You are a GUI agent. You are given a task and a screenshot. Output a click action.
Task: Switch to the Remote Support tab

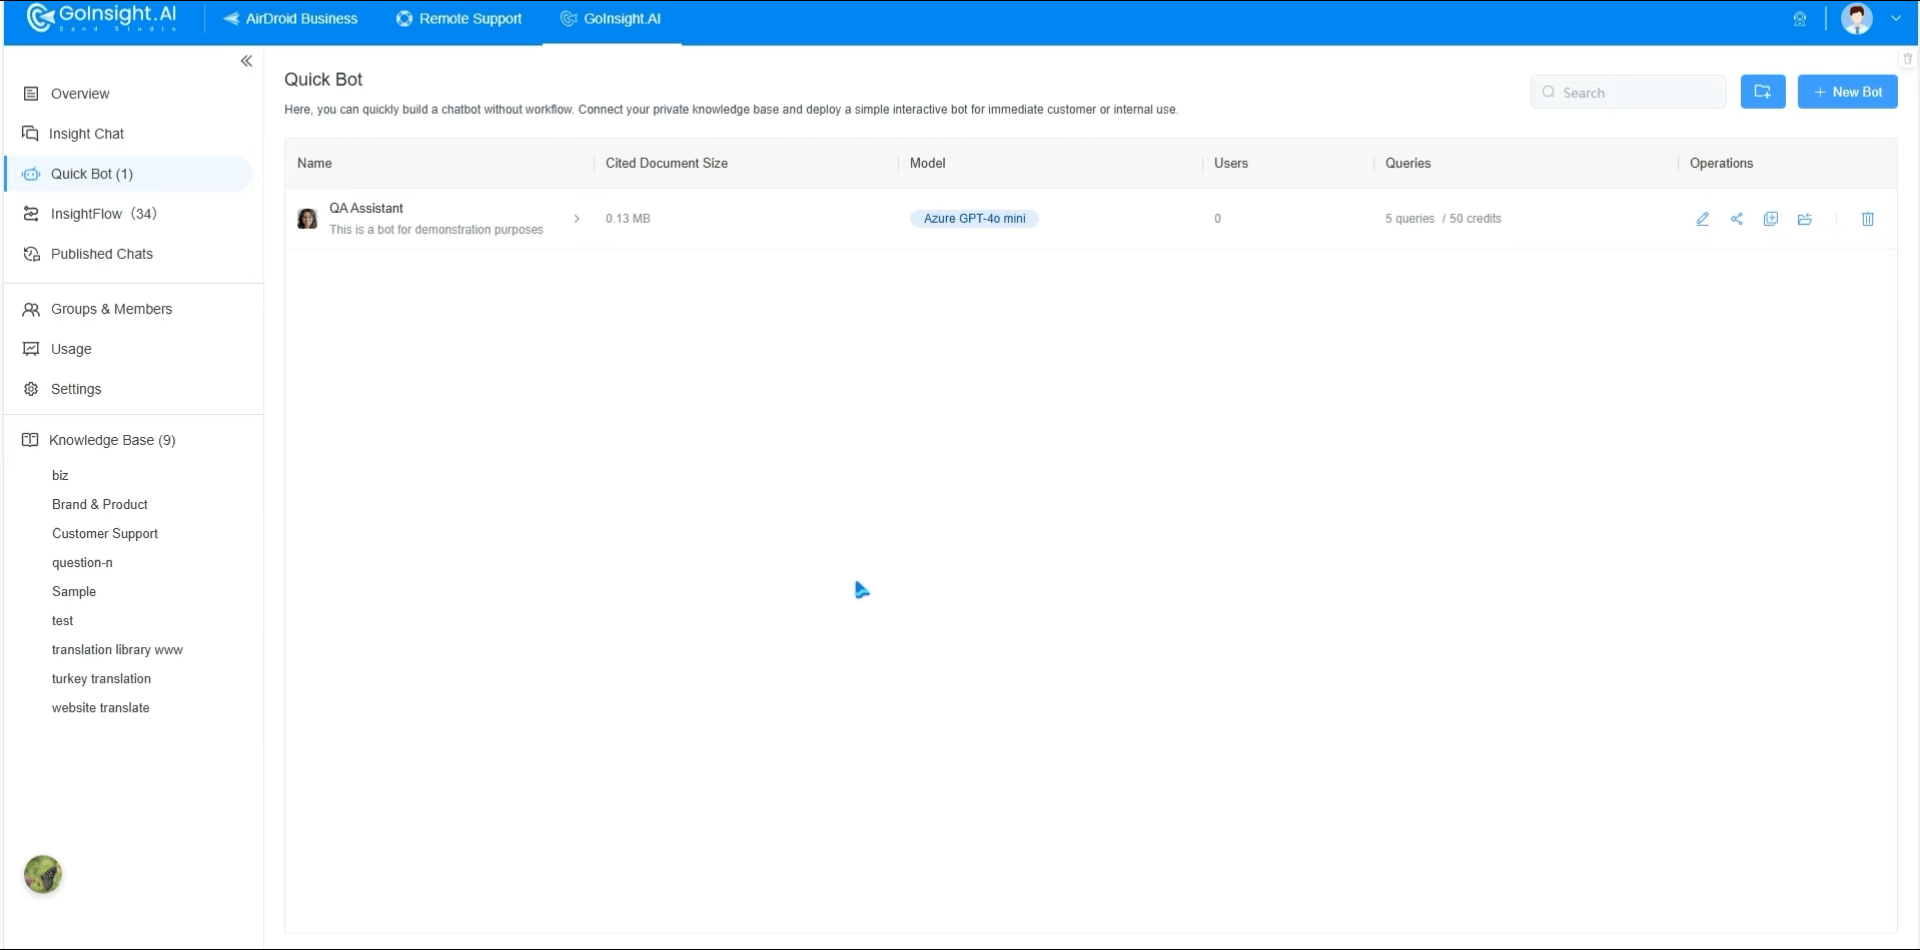pos(459,19)
